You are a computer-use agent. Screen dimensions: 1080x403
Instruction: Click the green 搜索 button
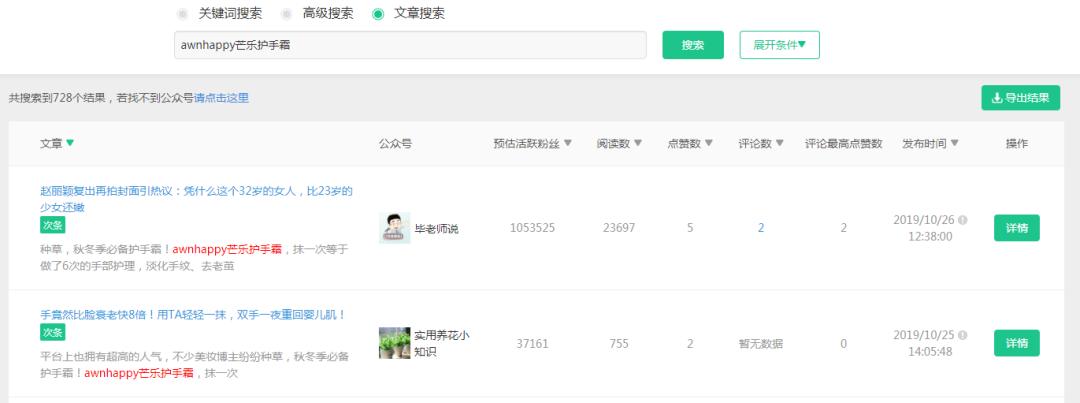point(693,45)
